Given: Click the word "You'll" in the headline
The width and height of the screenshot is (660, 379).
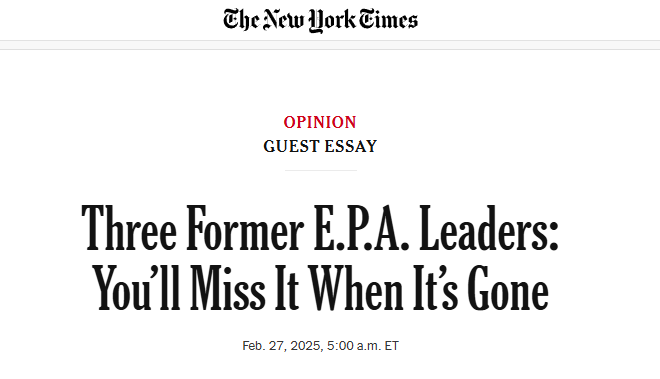Looking at the screenshot, I should tap(136, 288).
